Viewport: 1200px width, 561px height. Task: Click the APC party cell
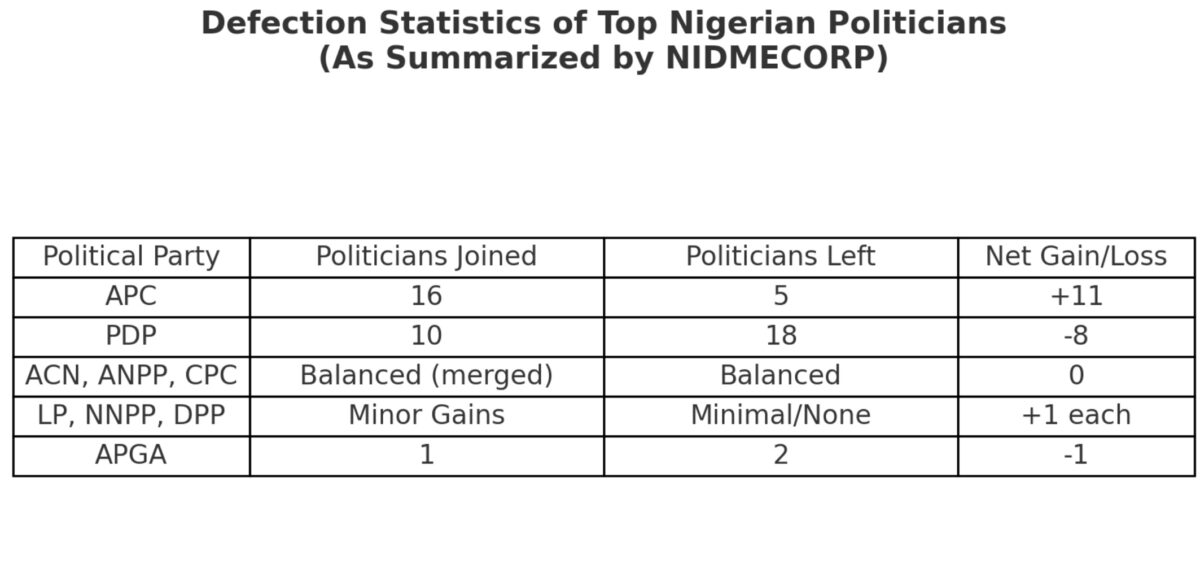click(x=131, y=297)
